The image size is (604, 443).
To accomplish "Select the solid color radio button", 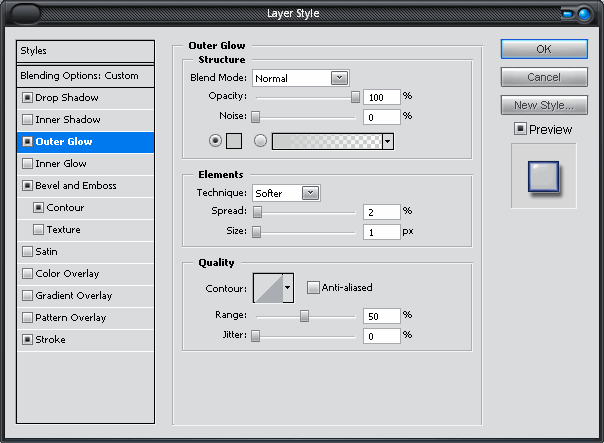I will pos(214,141).
